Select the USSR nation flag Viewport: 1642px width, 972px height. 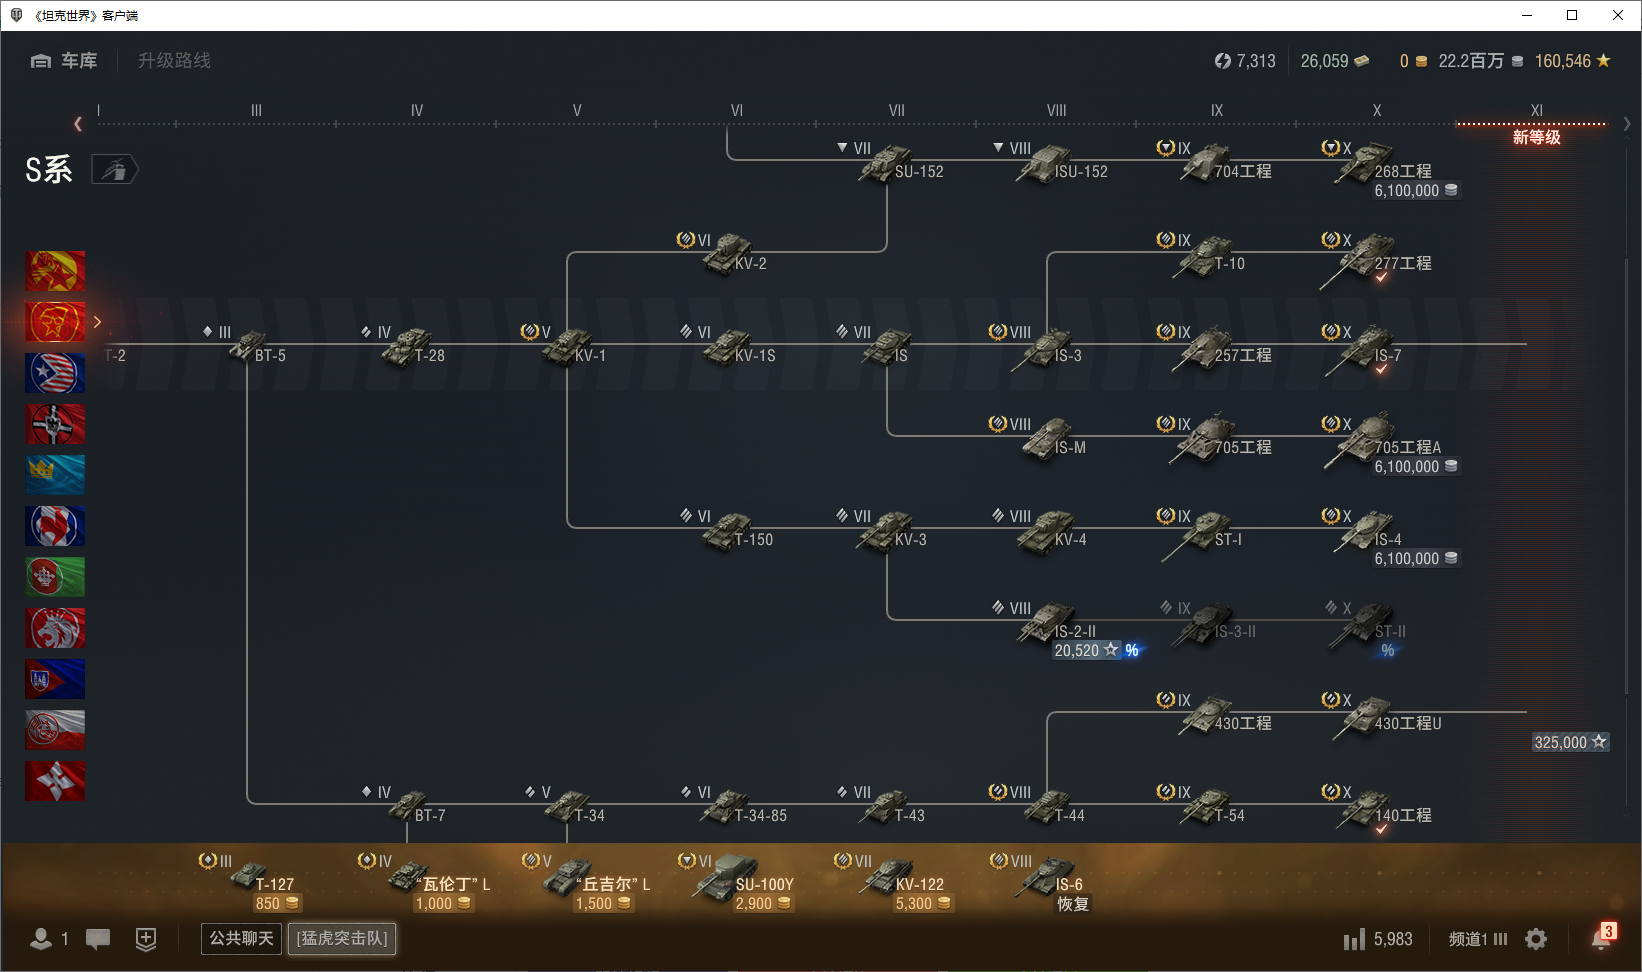coord(55,322)
